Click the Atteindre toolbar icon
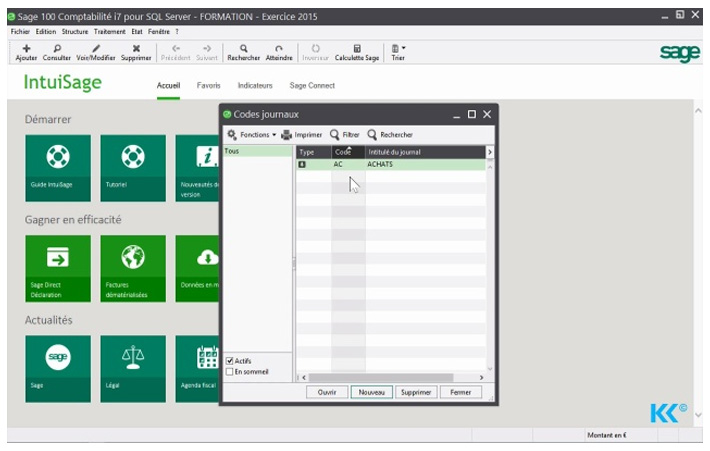 279,48
